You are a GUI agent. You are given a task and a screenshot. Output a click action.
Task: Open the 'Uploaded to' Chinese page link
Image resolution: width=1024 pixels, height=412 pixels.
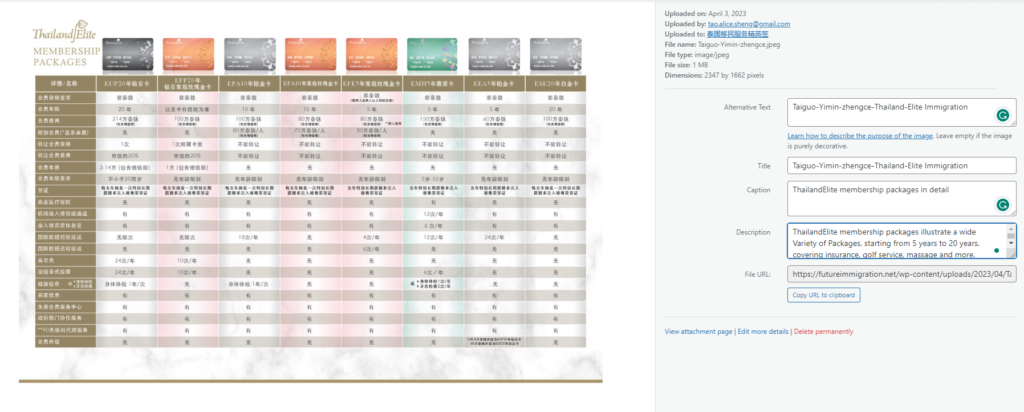coord(737,34)
